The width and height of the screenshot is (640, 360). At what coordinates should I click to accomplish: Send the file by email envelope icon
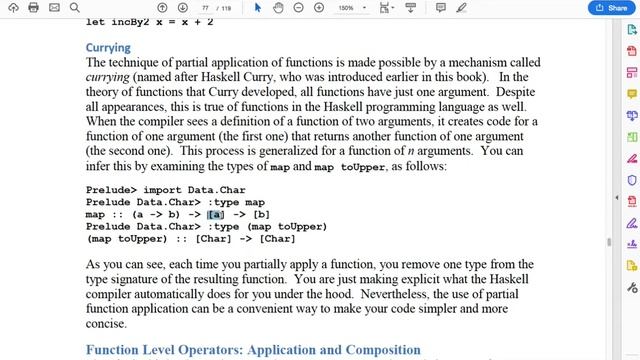point(54,7)
